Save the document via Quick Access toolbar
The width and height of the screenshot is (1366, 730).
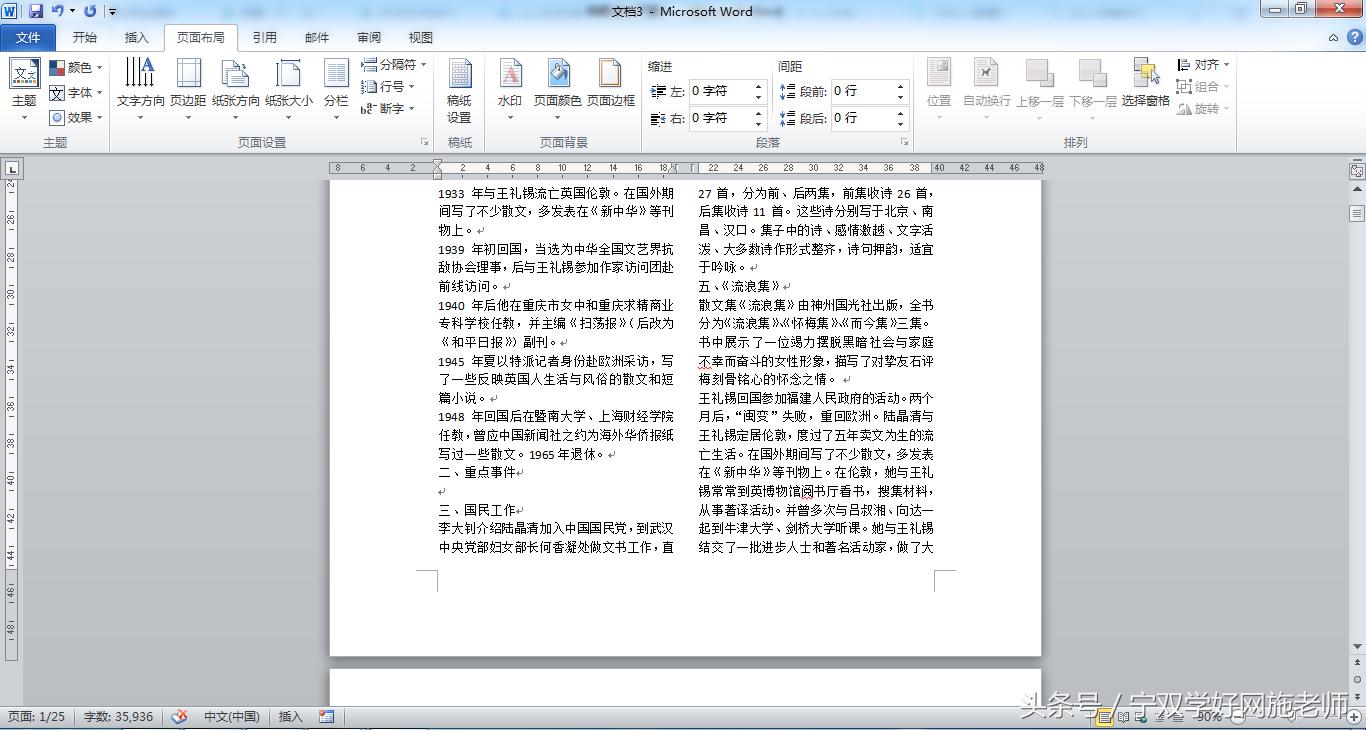(36, 11)
